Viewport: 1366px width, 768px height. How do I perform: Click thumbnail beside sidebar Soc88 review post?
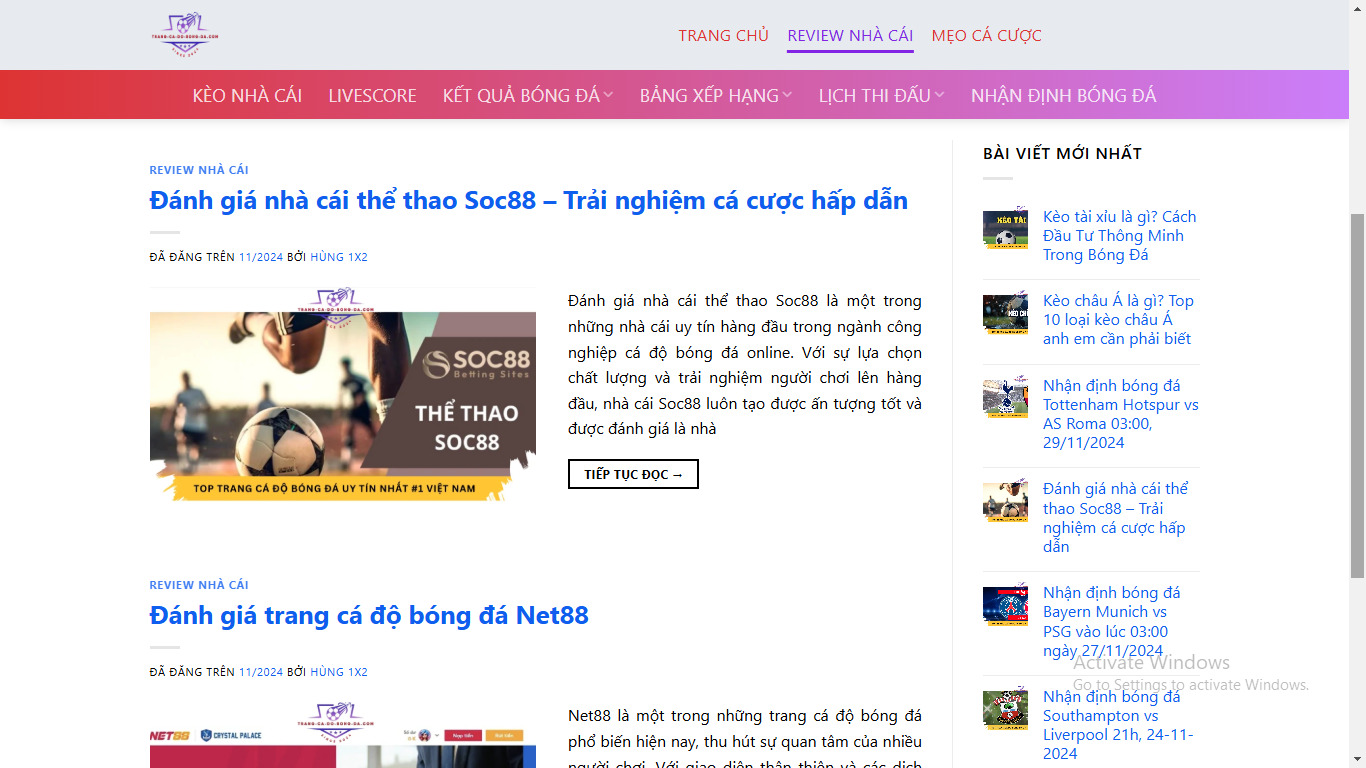click(x=1005, y=501)
